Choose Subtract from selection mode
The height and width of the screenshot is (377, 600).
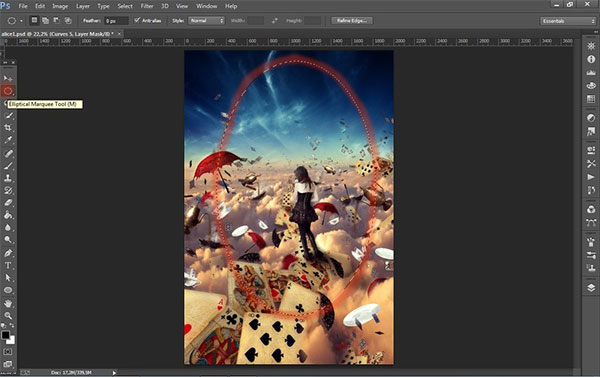[x=57, y=20]
